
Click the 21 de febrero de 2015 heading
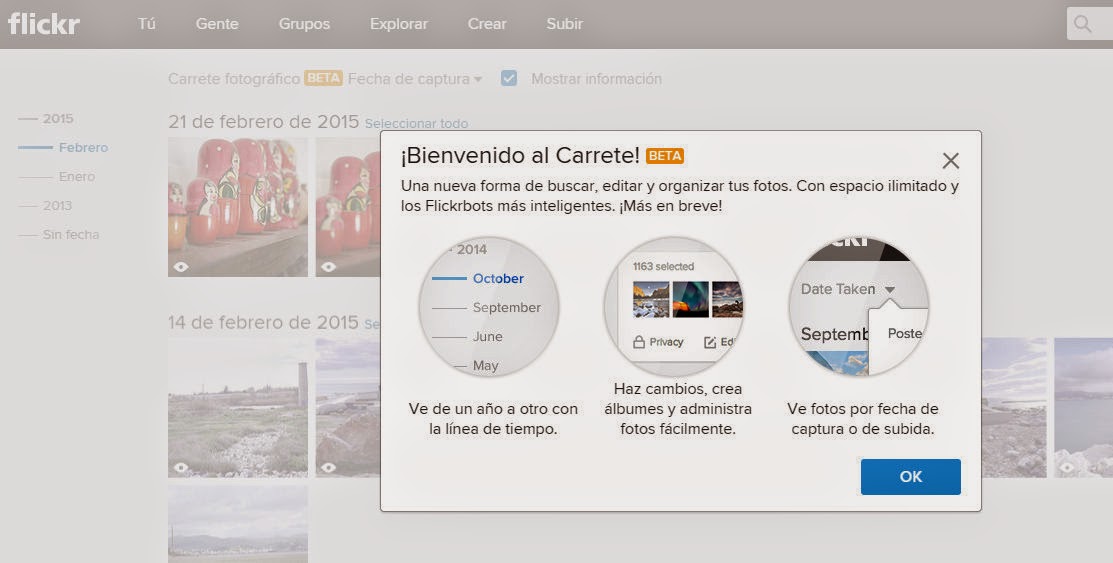coord(263,121)
